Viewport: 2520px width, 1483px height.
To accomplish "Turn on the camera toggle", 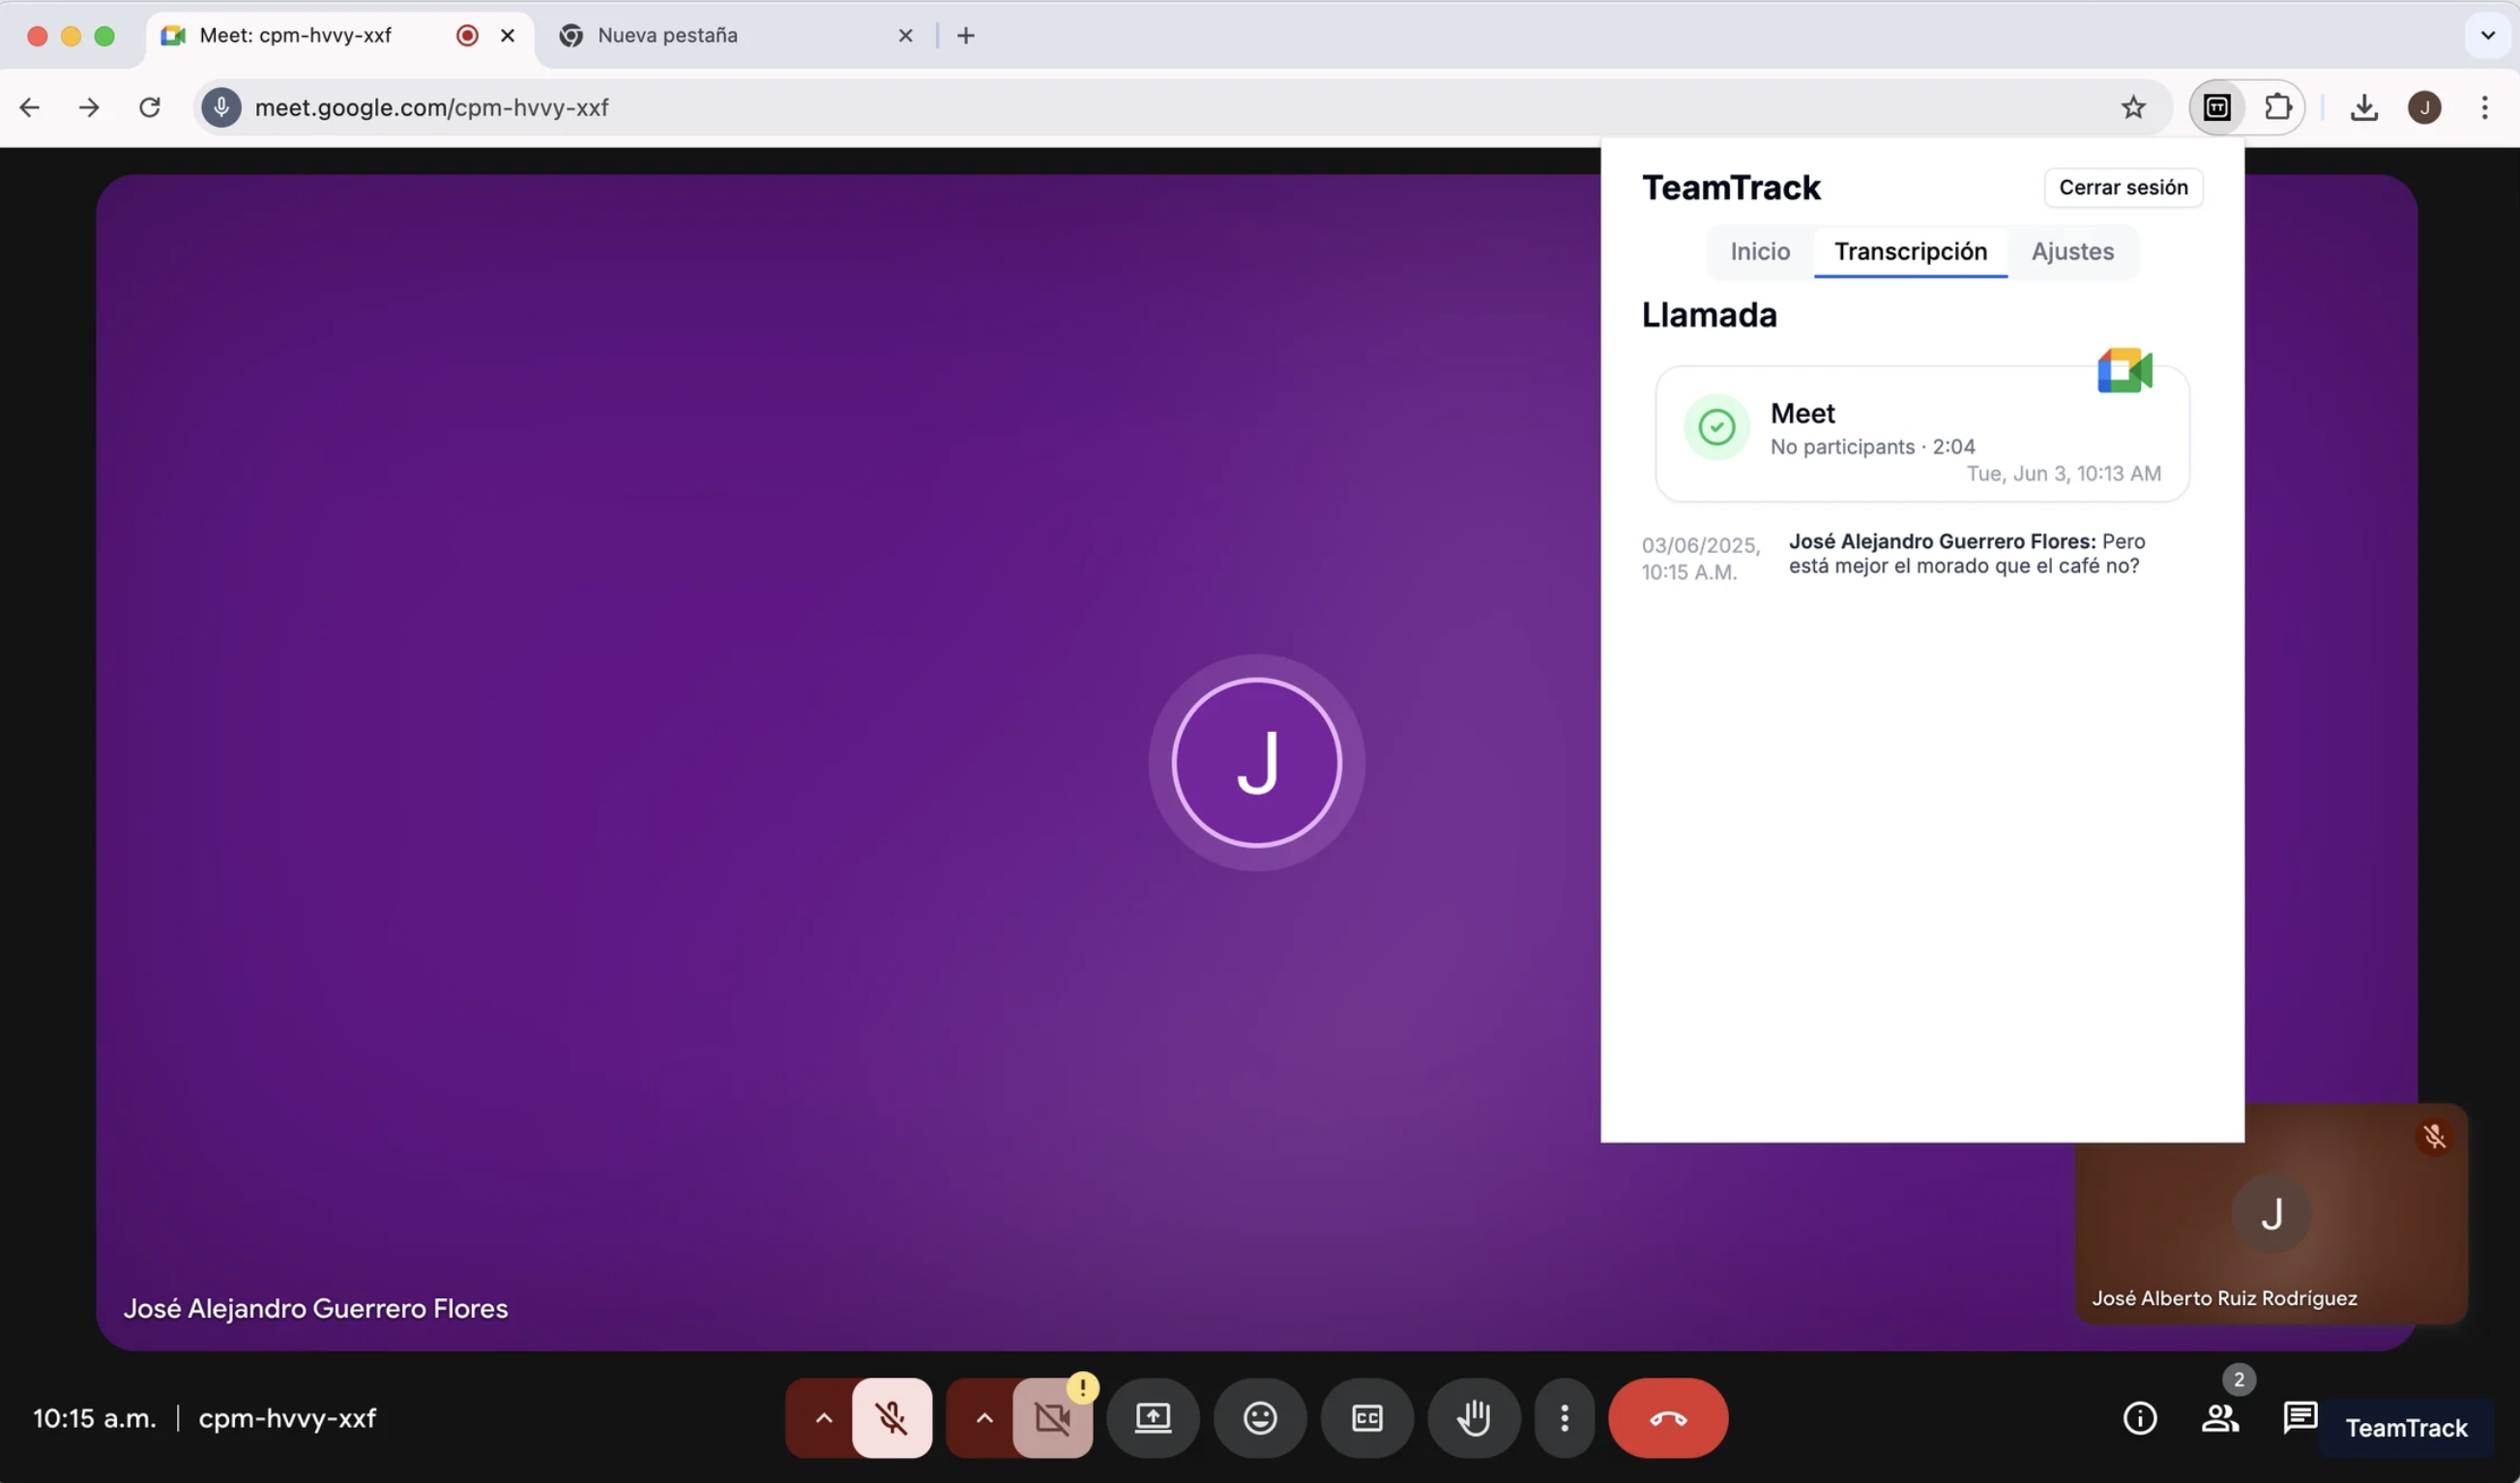I will click(1052, 1417).
